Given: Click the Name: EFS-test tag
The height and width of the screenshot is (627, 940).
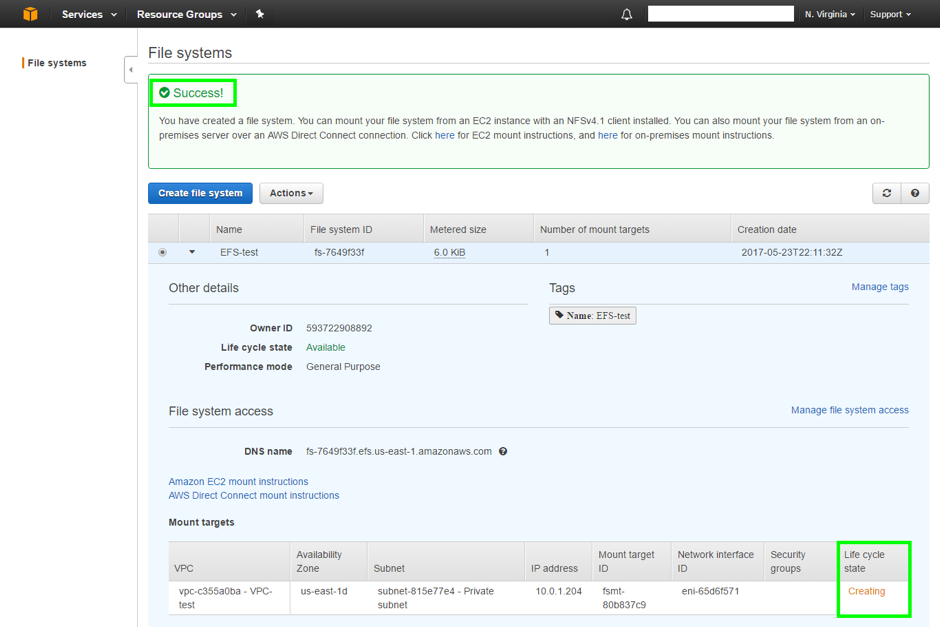Looking at the screenshot, I should click(x=592, y=315).
